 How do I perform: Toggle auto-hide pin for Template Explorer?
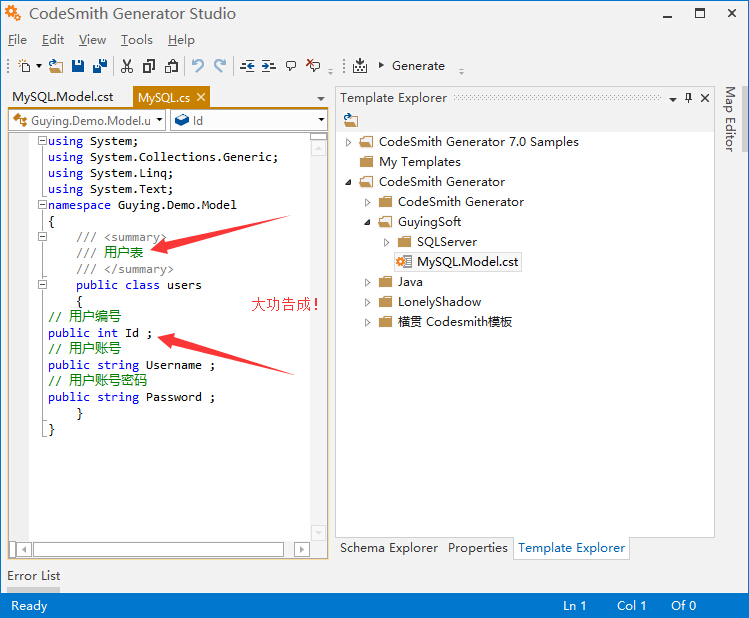pos(688,98)
